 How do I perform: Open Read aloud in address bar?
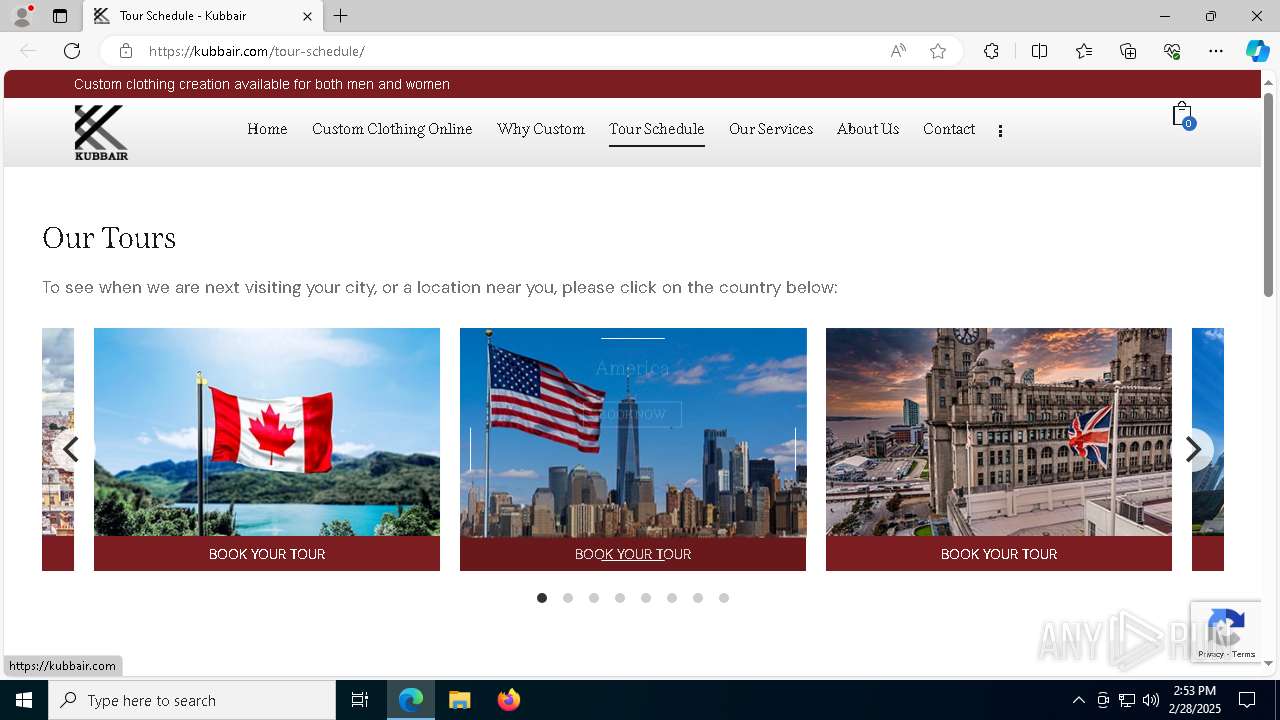pyautogui.click(x=898, y=51)
